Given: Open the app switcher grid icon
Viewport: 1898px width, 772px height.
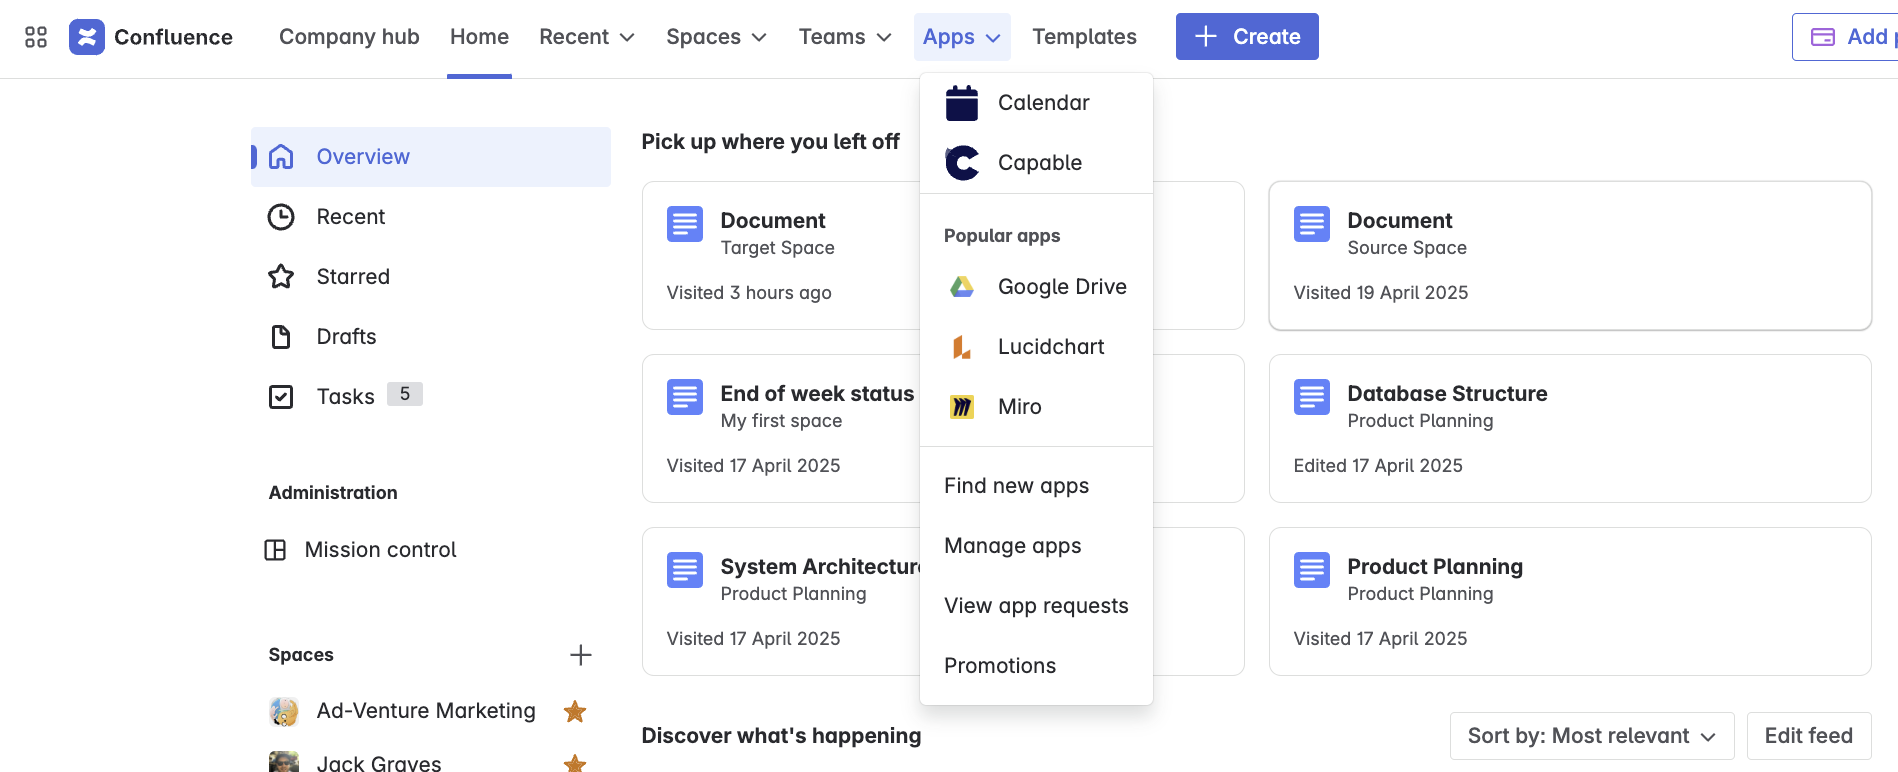Looking at the screenshot, I should point(36,36).
